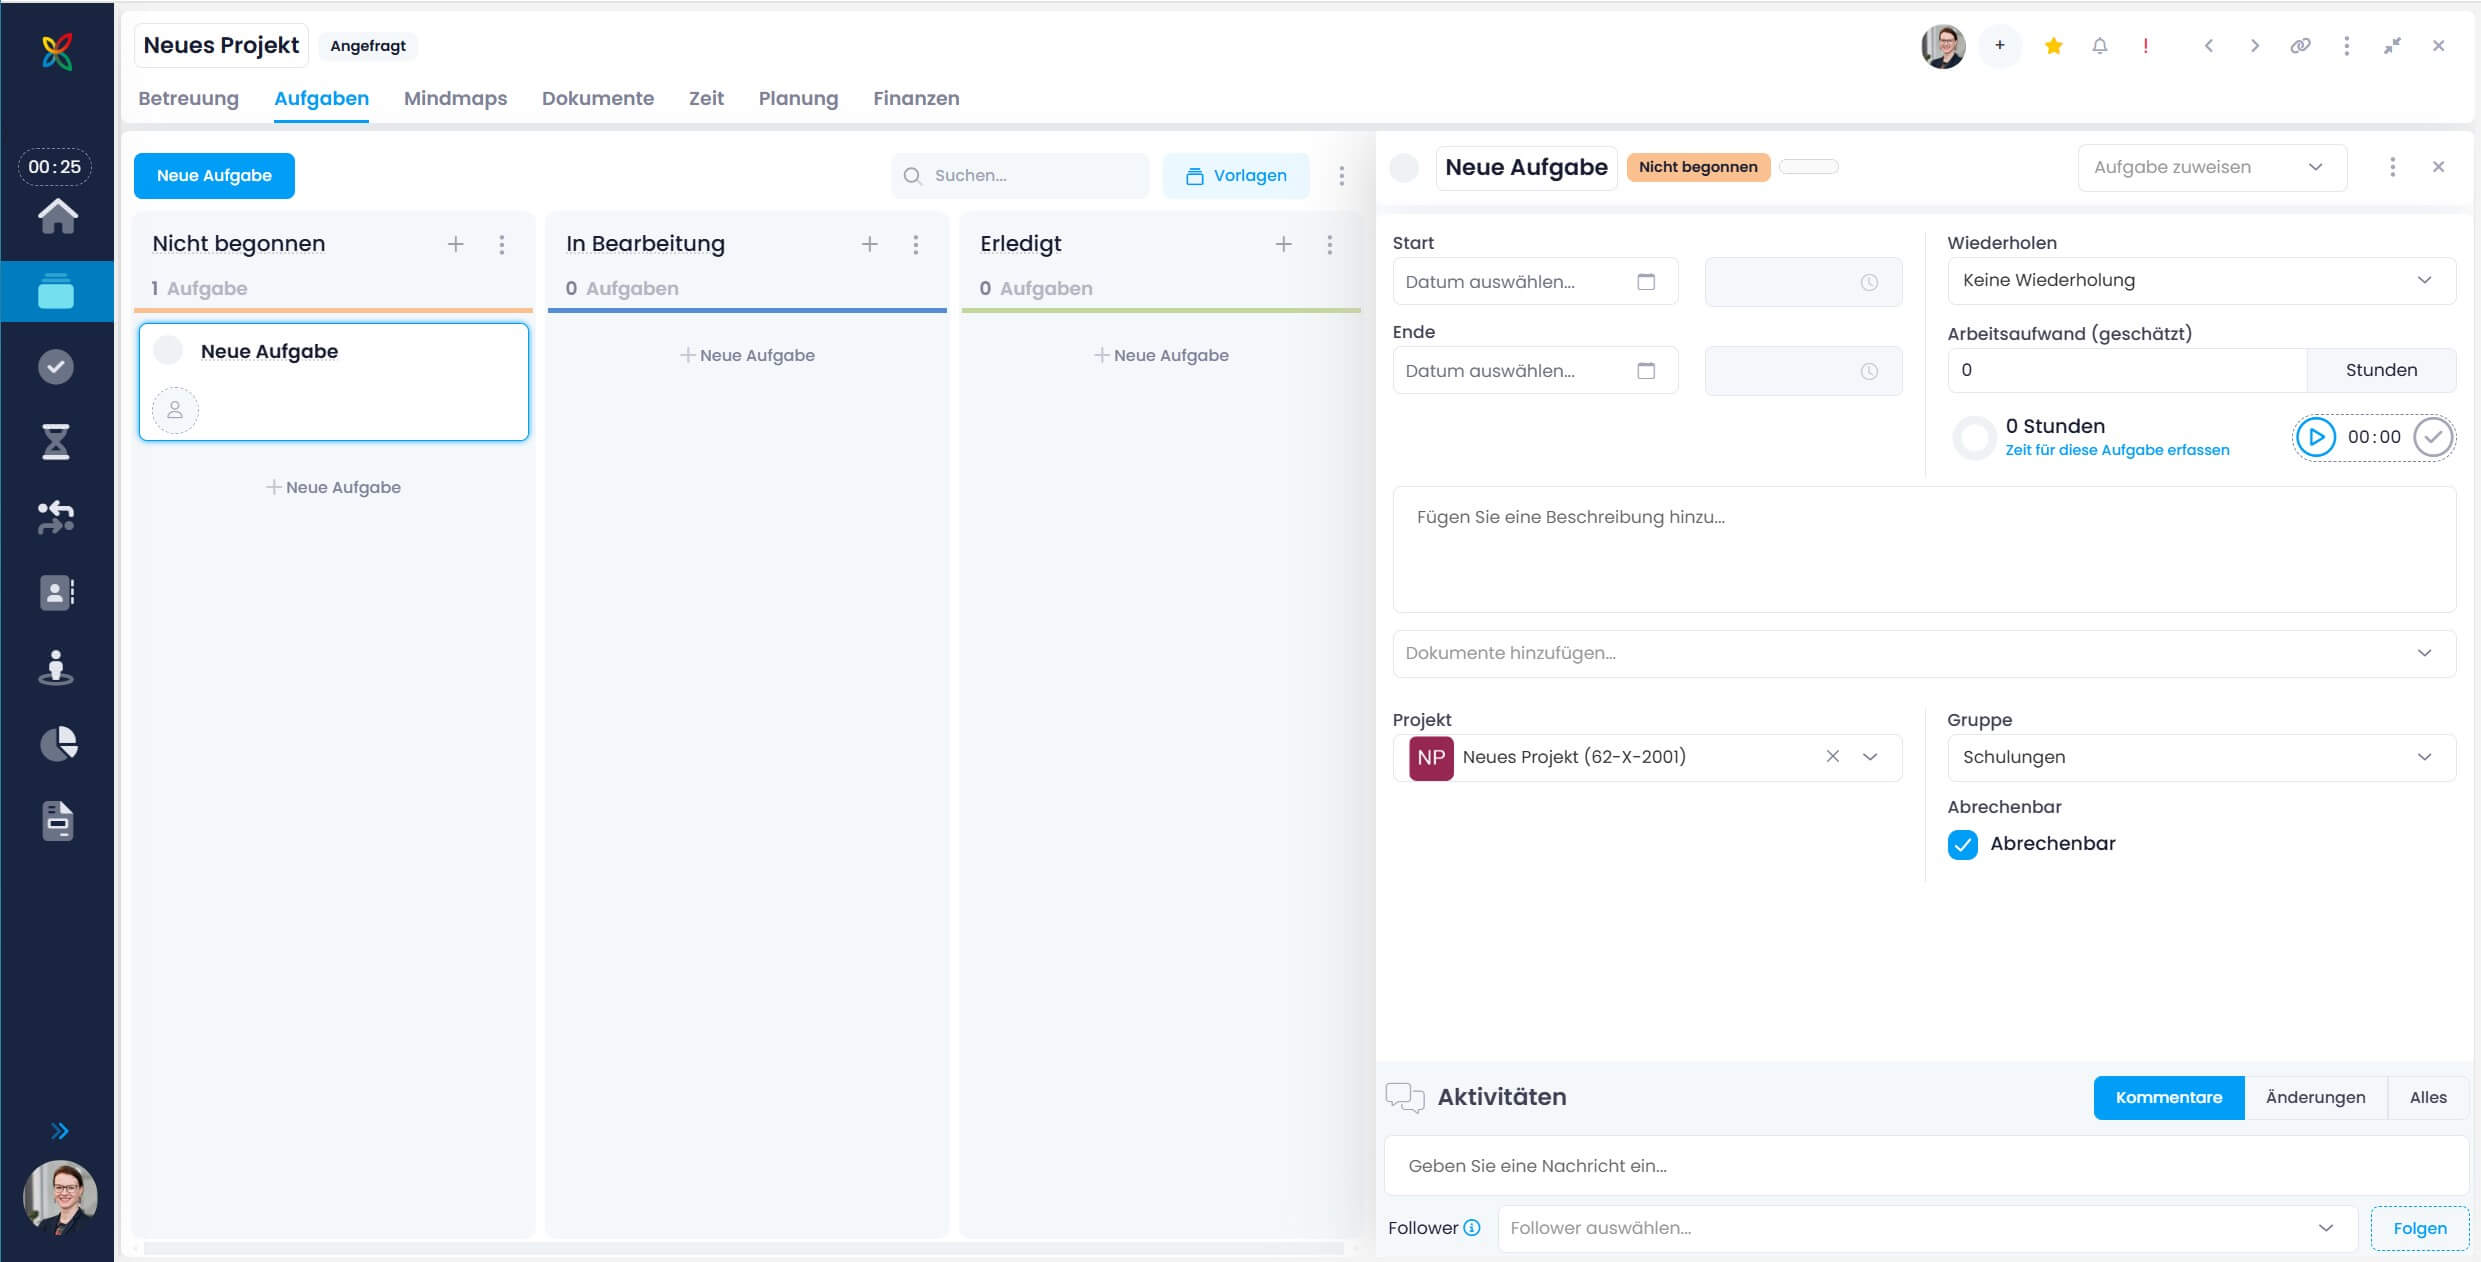Screen dimensions: 2481x1262
Task: Open the workflow arrows sidebar icon
Action: [56, 517]
